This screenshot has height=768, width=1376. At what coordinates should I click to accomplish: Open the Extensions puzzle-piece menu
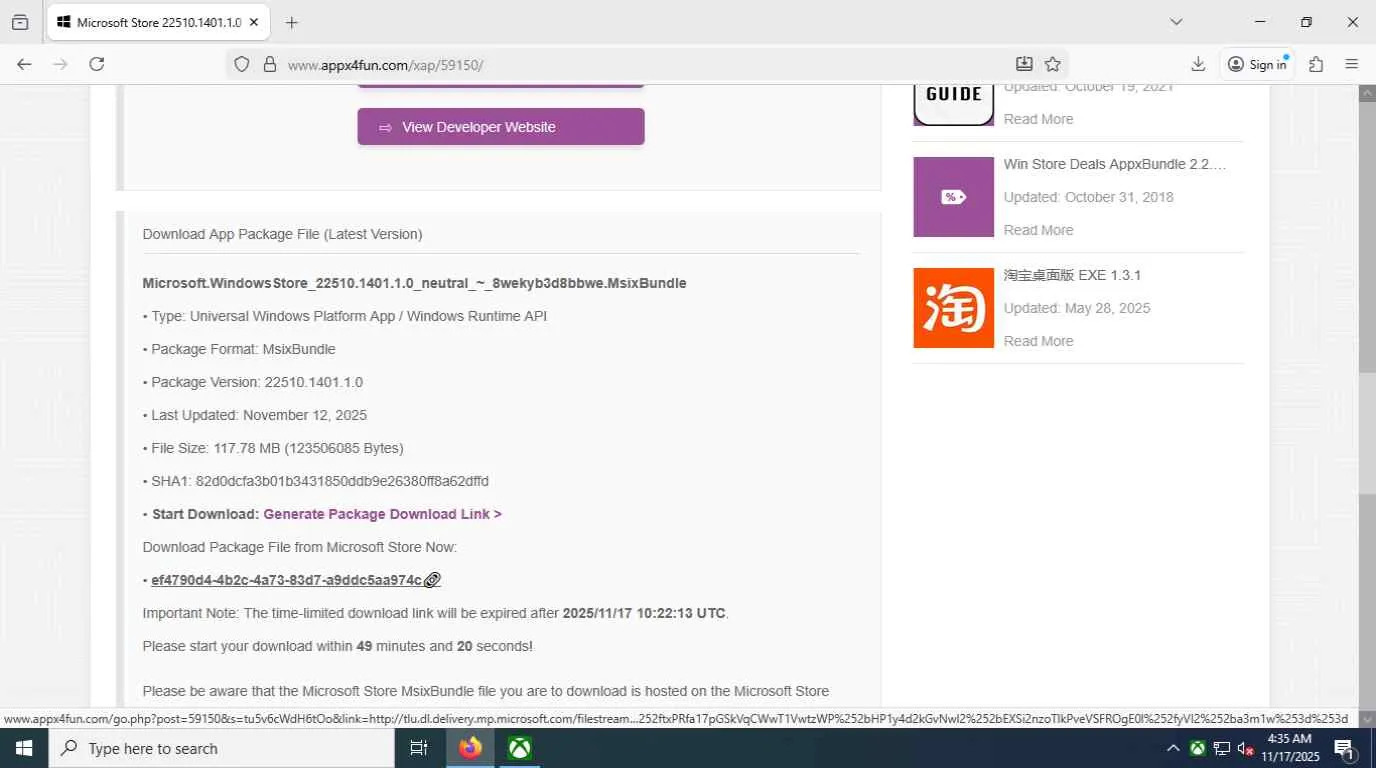coord(1316,64)
